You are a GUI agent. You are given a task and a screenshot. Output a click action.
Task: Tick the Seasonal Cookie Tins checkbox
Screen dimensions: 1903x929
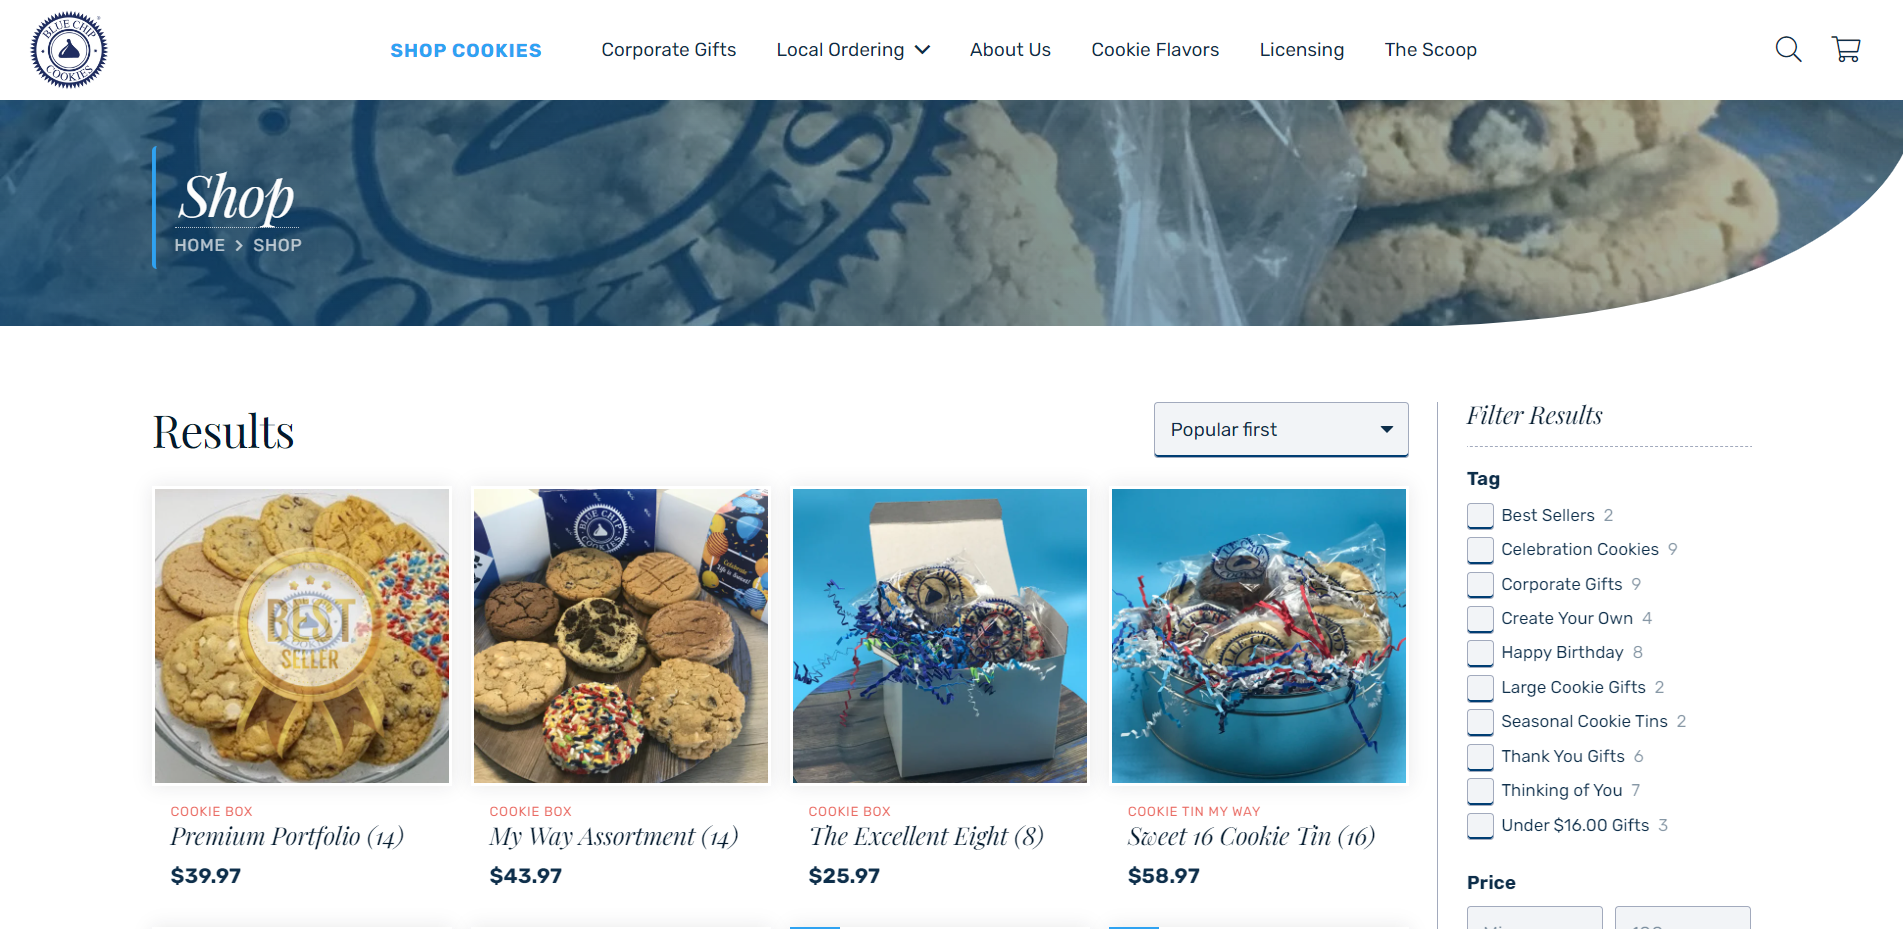[1480, 722]
